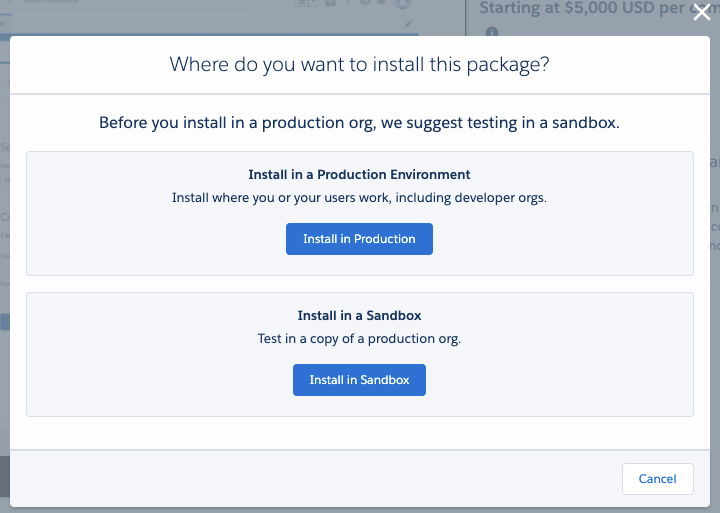The width and height of the screenshot is (720, 513).
Task: Click the favorites star icon in header
Action: [x=302, y=2]
